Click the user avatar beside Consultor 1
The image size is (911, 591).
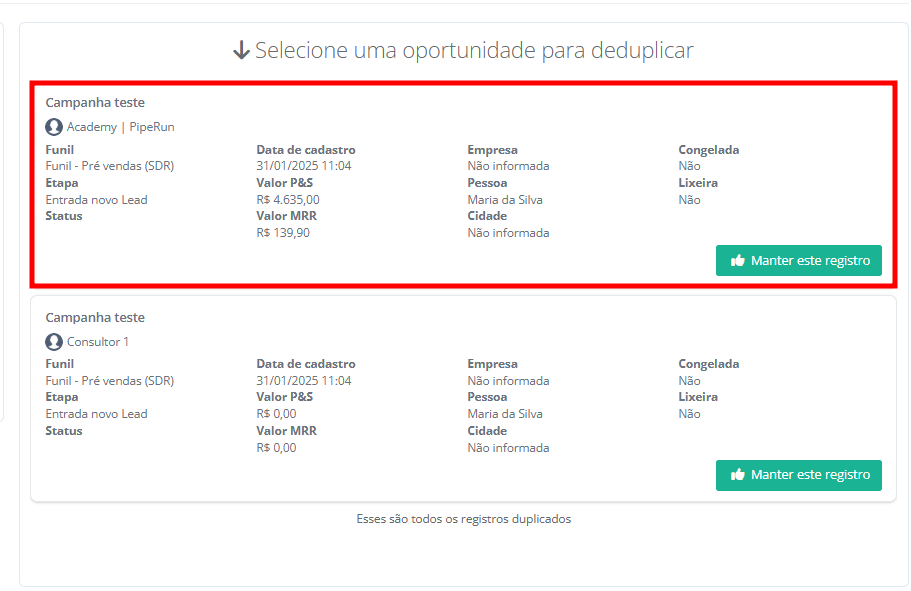coord(54,342)
